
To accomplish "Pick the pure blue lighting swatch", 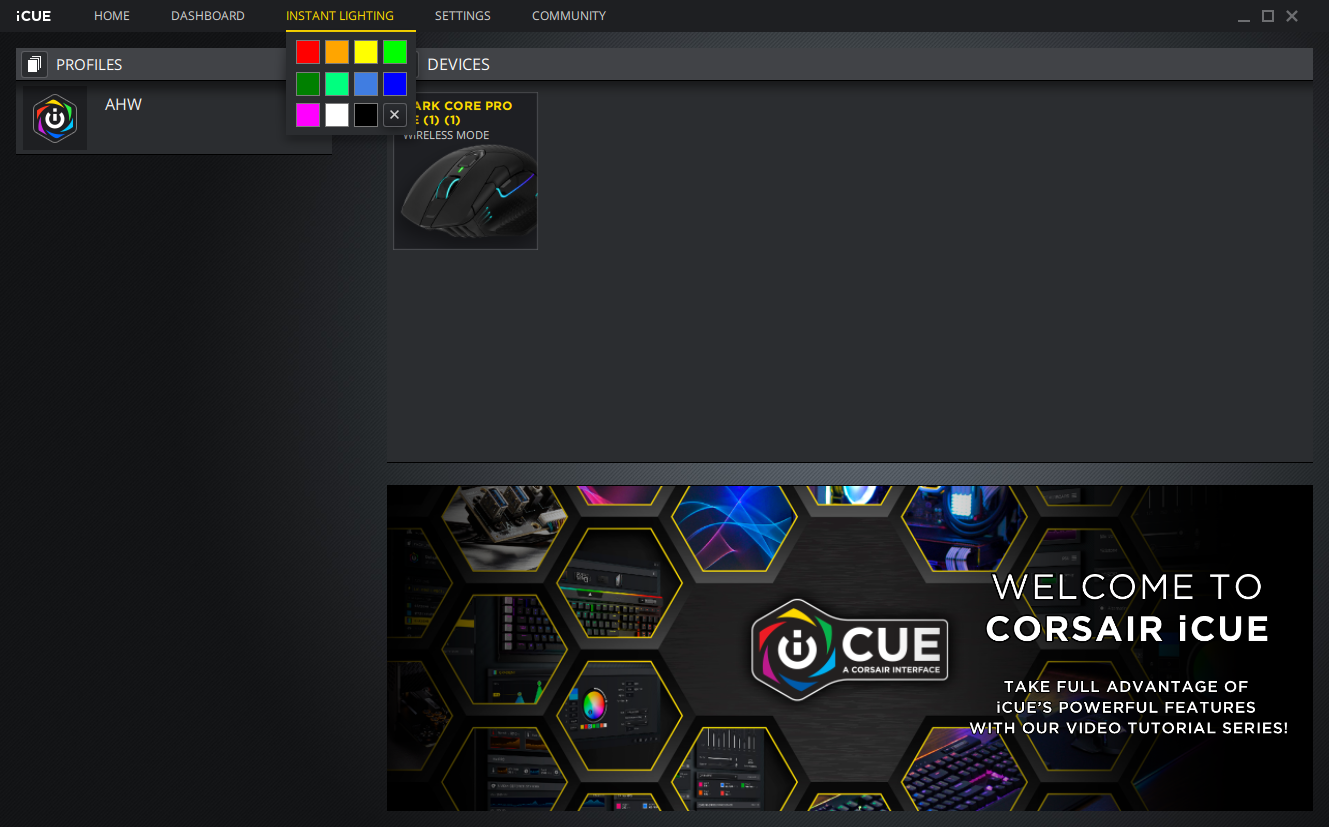I will click(395, 84).
